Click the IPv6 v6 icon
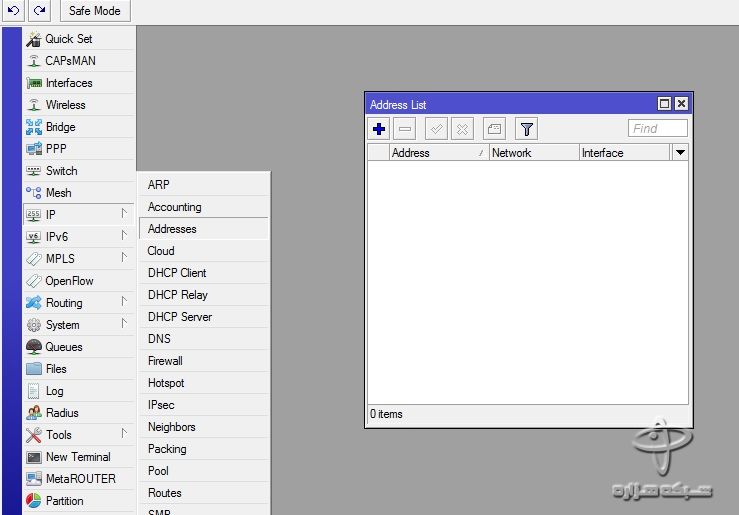Viewport: 739px width, 515px height. 33,237
